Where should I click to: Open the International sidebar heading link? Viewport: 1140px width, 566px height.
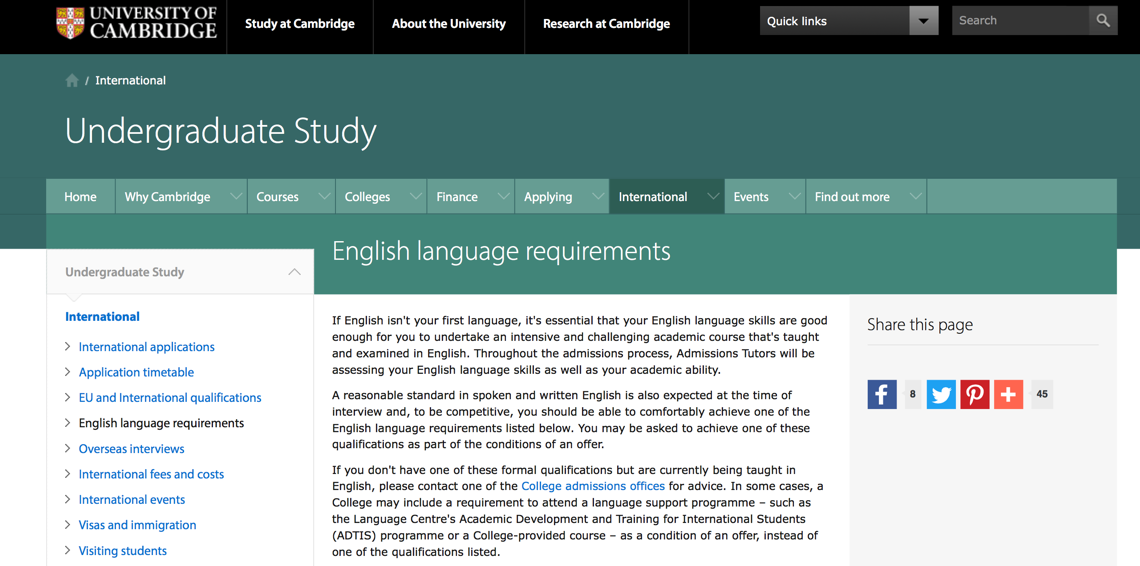pyautogui.click(x=103, y=316)
